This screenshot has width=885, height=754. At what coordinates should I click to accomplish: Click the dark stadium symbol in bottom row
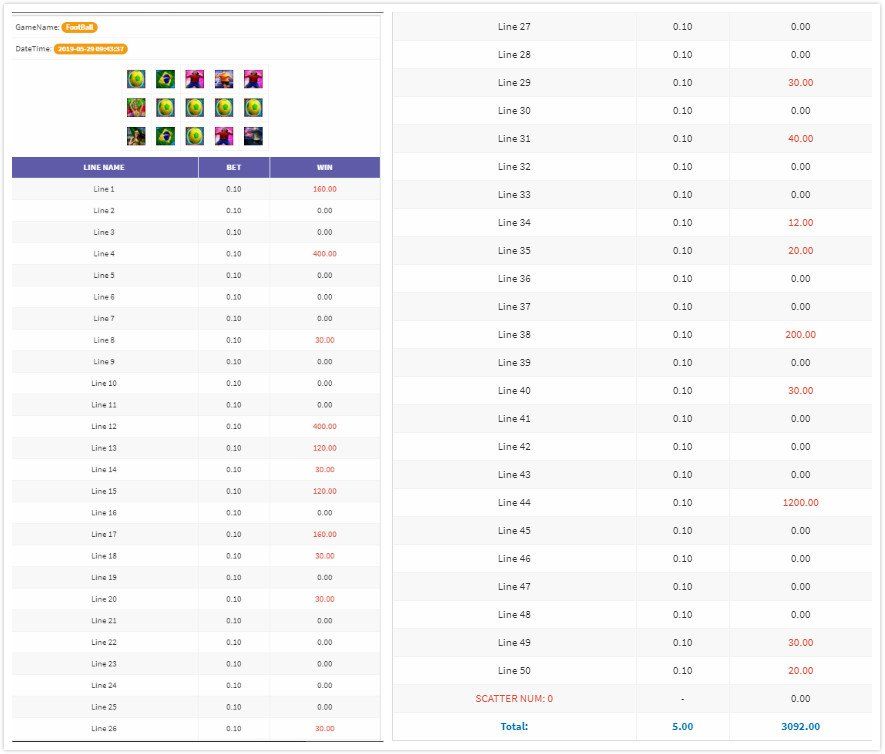(x=253, y=136)
